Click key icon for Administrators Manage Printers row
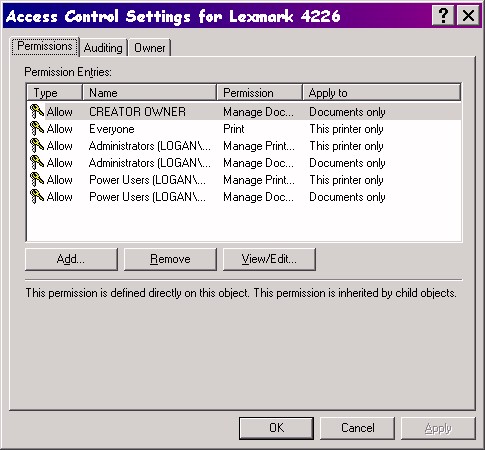Screen dimensions: 485x450 point(37,145)
